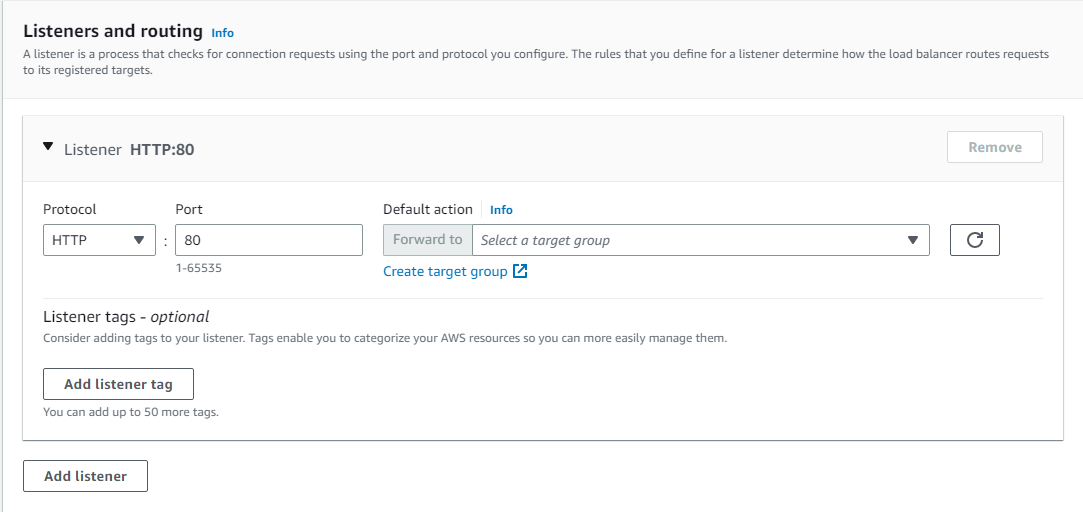The image size is (1083, 512).
Task: Click the Listener HTTP:80 header title
Action: pyautogui.click(x=129, y=149)
